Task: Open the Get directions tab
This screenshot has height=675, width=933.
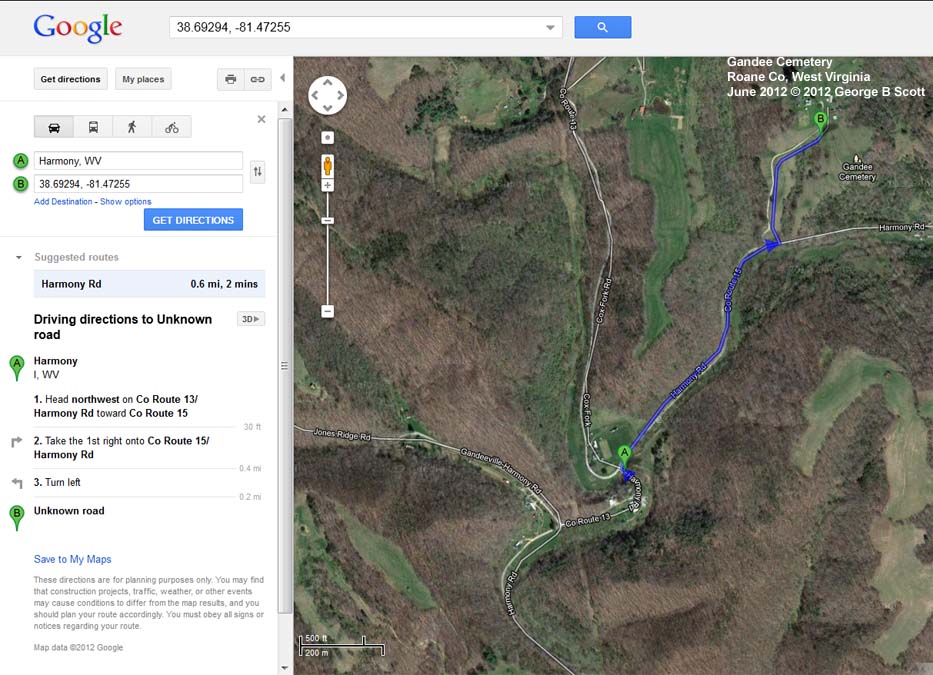Action: pyautogui.click(x=70, y=79)
